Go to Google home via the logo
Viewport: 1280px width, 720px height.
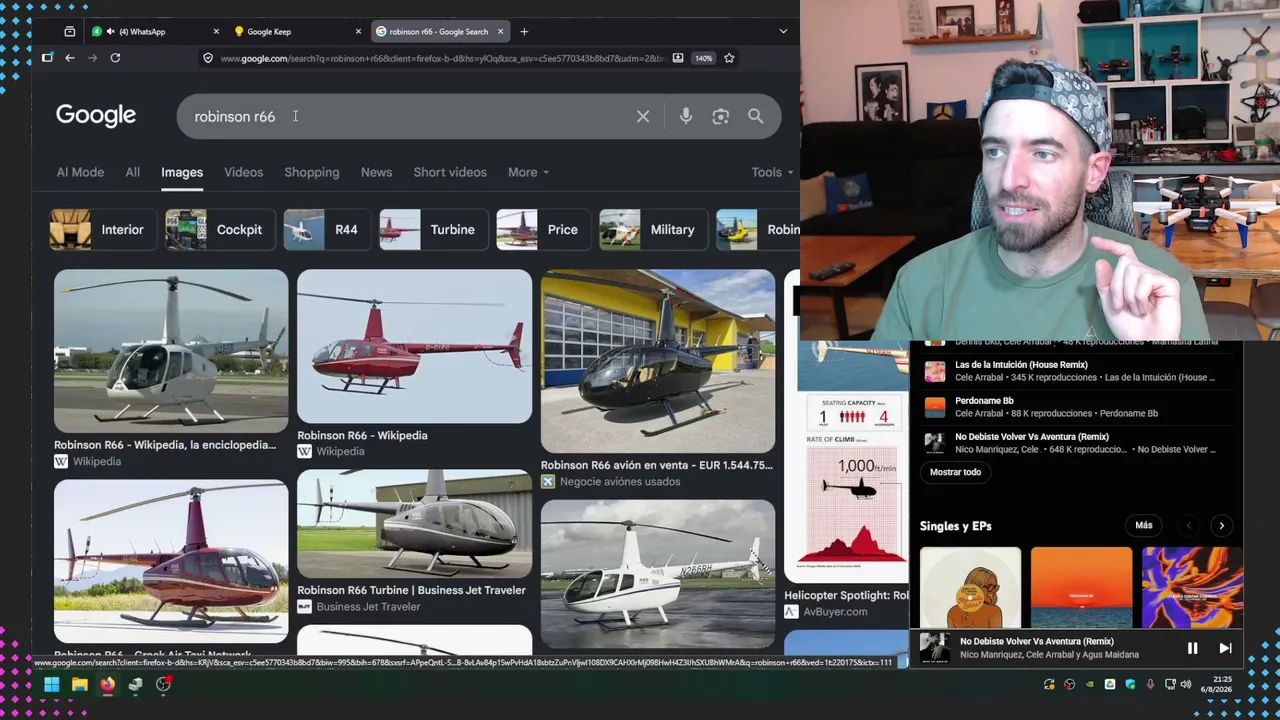pyautogui.click(x=96, y=116)
